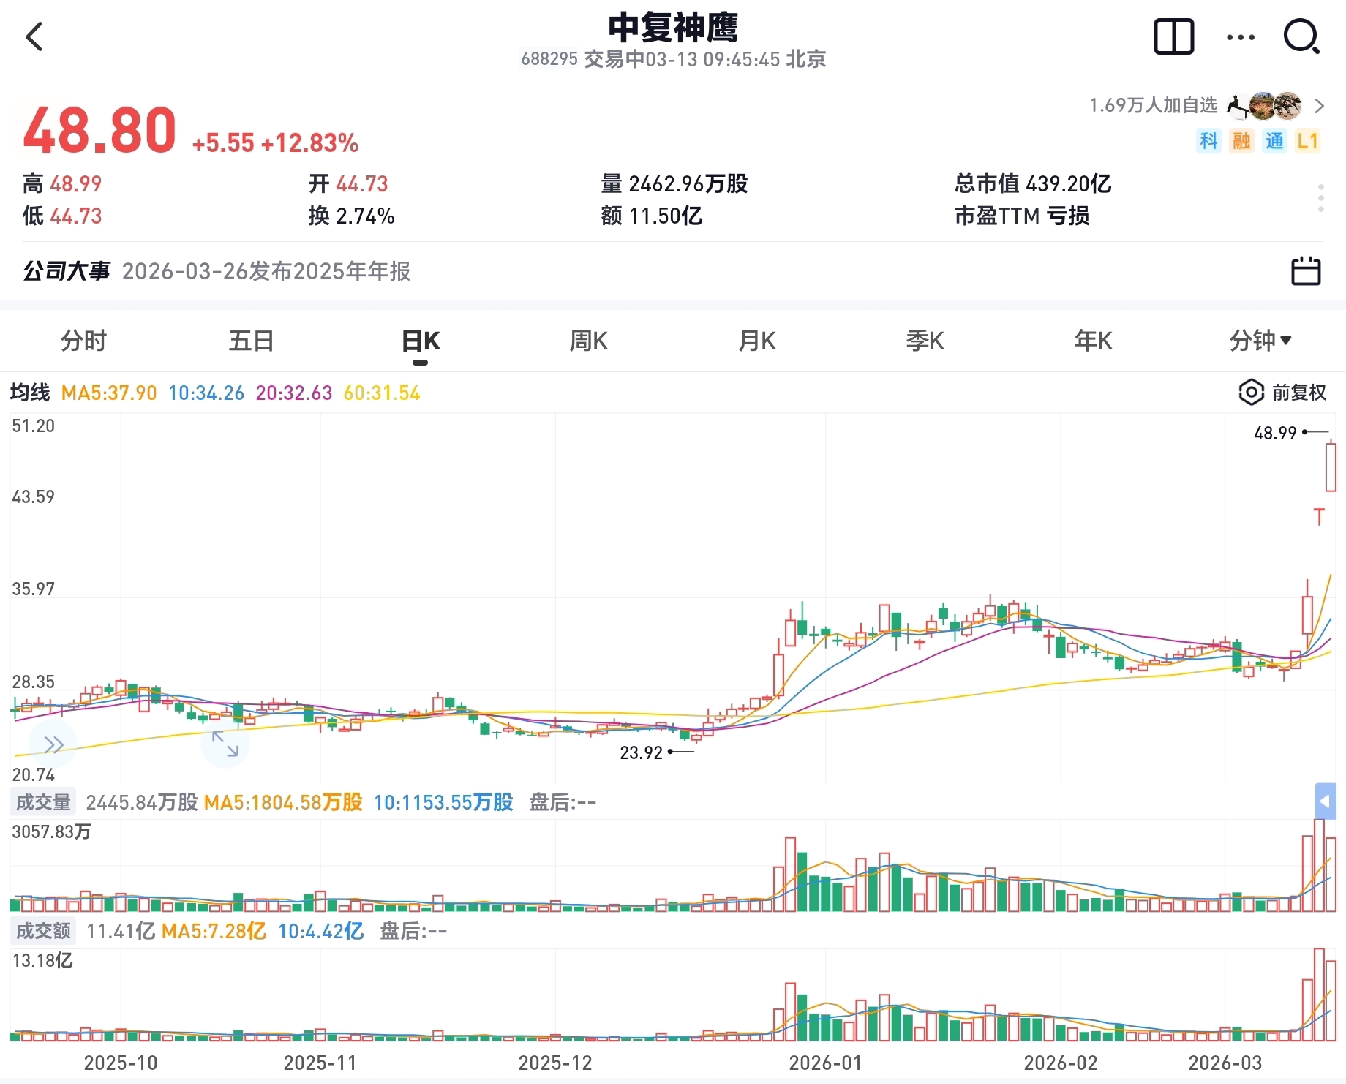Switch to the 分时 tab

click(x=83, y=341)
